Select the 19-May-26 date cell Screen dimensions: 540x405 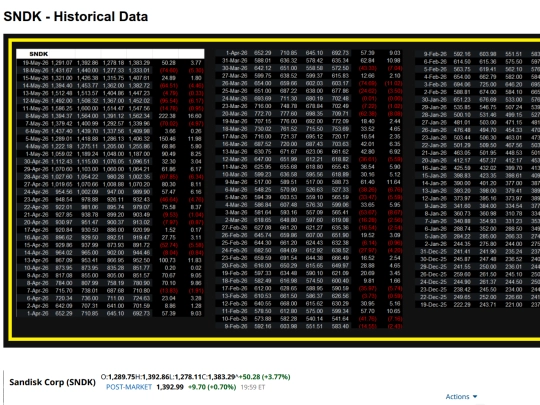point(35,63)
